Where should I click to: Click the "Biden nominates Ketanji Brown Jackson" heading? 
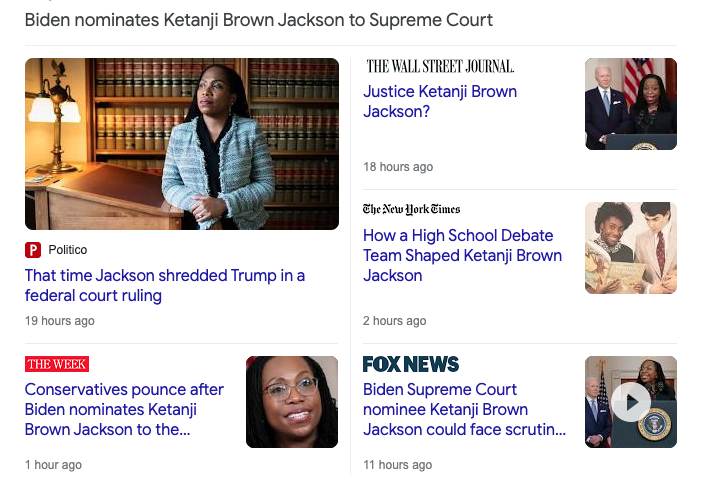pyautogui.click(x=259, y=20)
